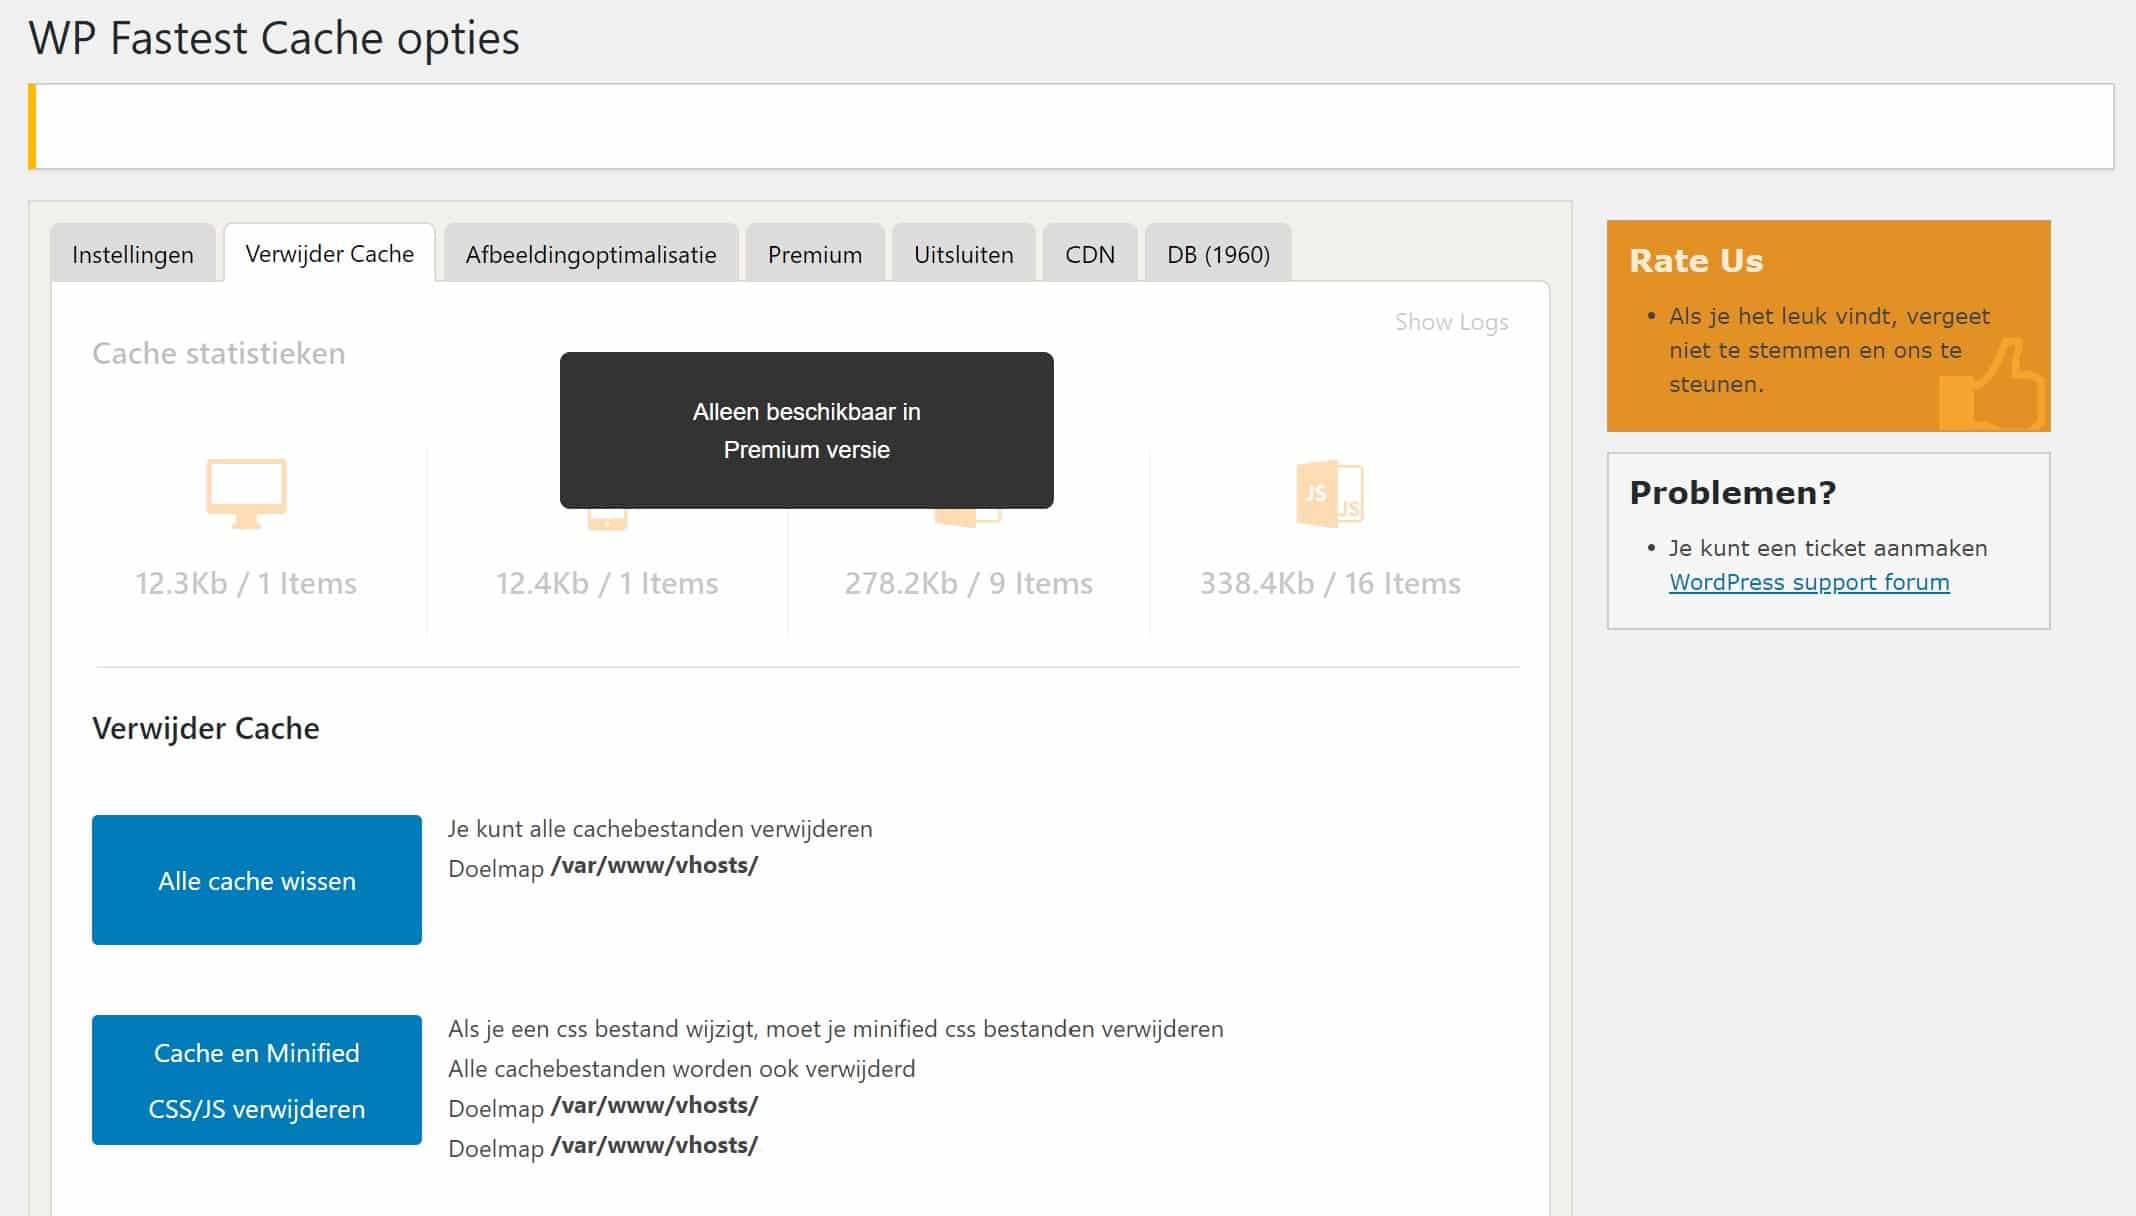
Task: Click the 'Problemen?' heading
Action: point(1733,492)
